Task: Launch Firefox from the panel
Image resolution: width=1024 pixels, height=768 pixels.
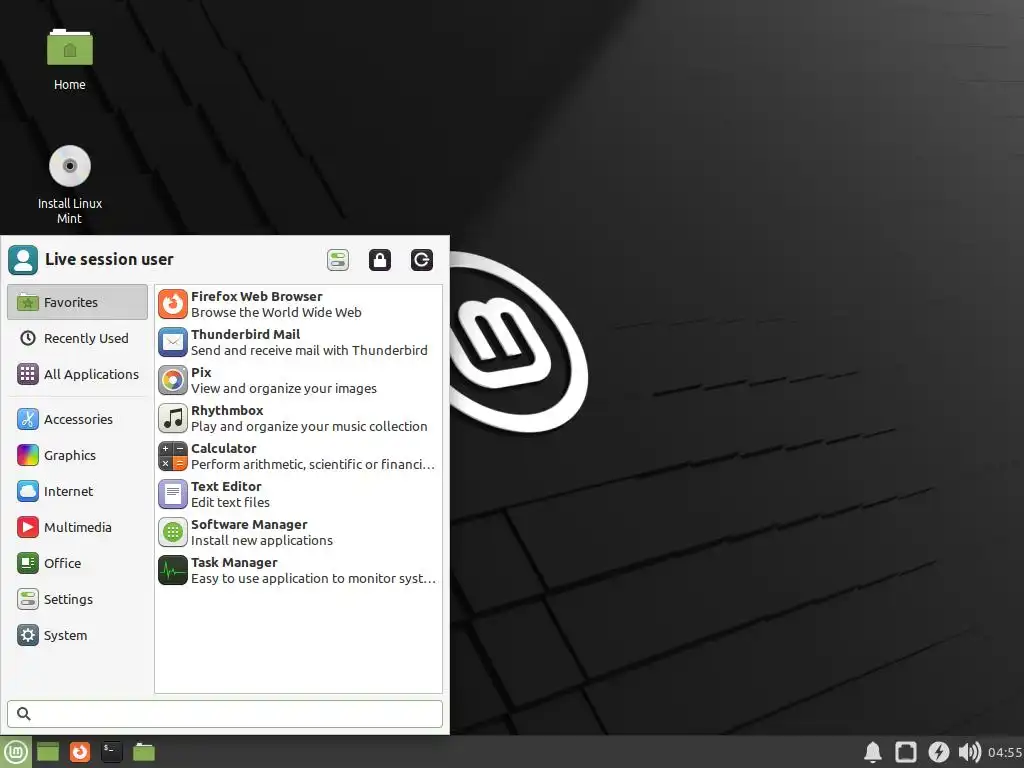Action: click(x=80, y=752)
